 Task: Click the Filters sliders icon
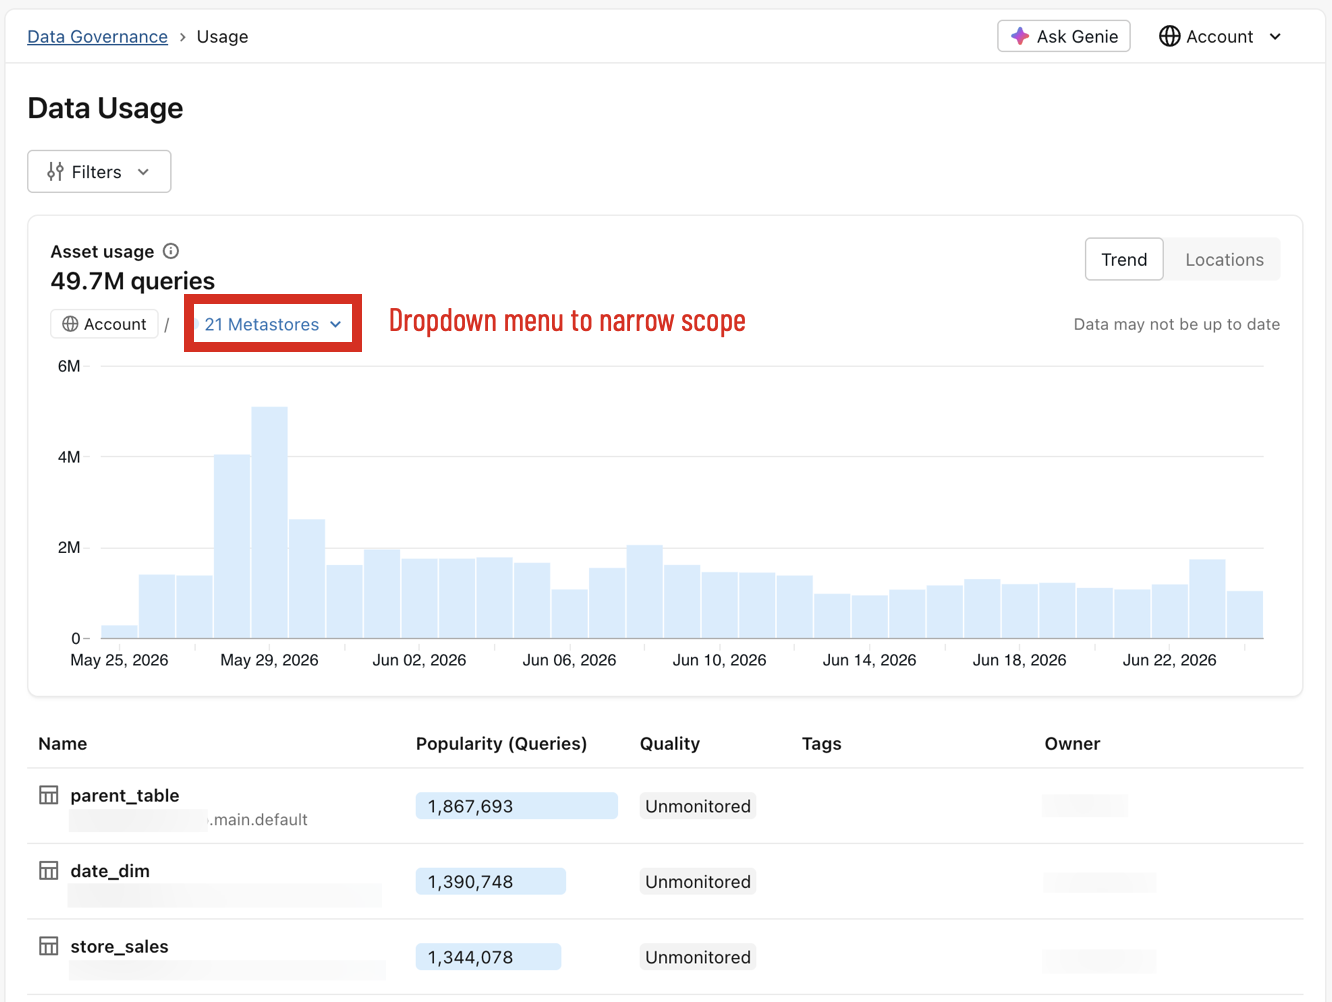tap(55, 172)
